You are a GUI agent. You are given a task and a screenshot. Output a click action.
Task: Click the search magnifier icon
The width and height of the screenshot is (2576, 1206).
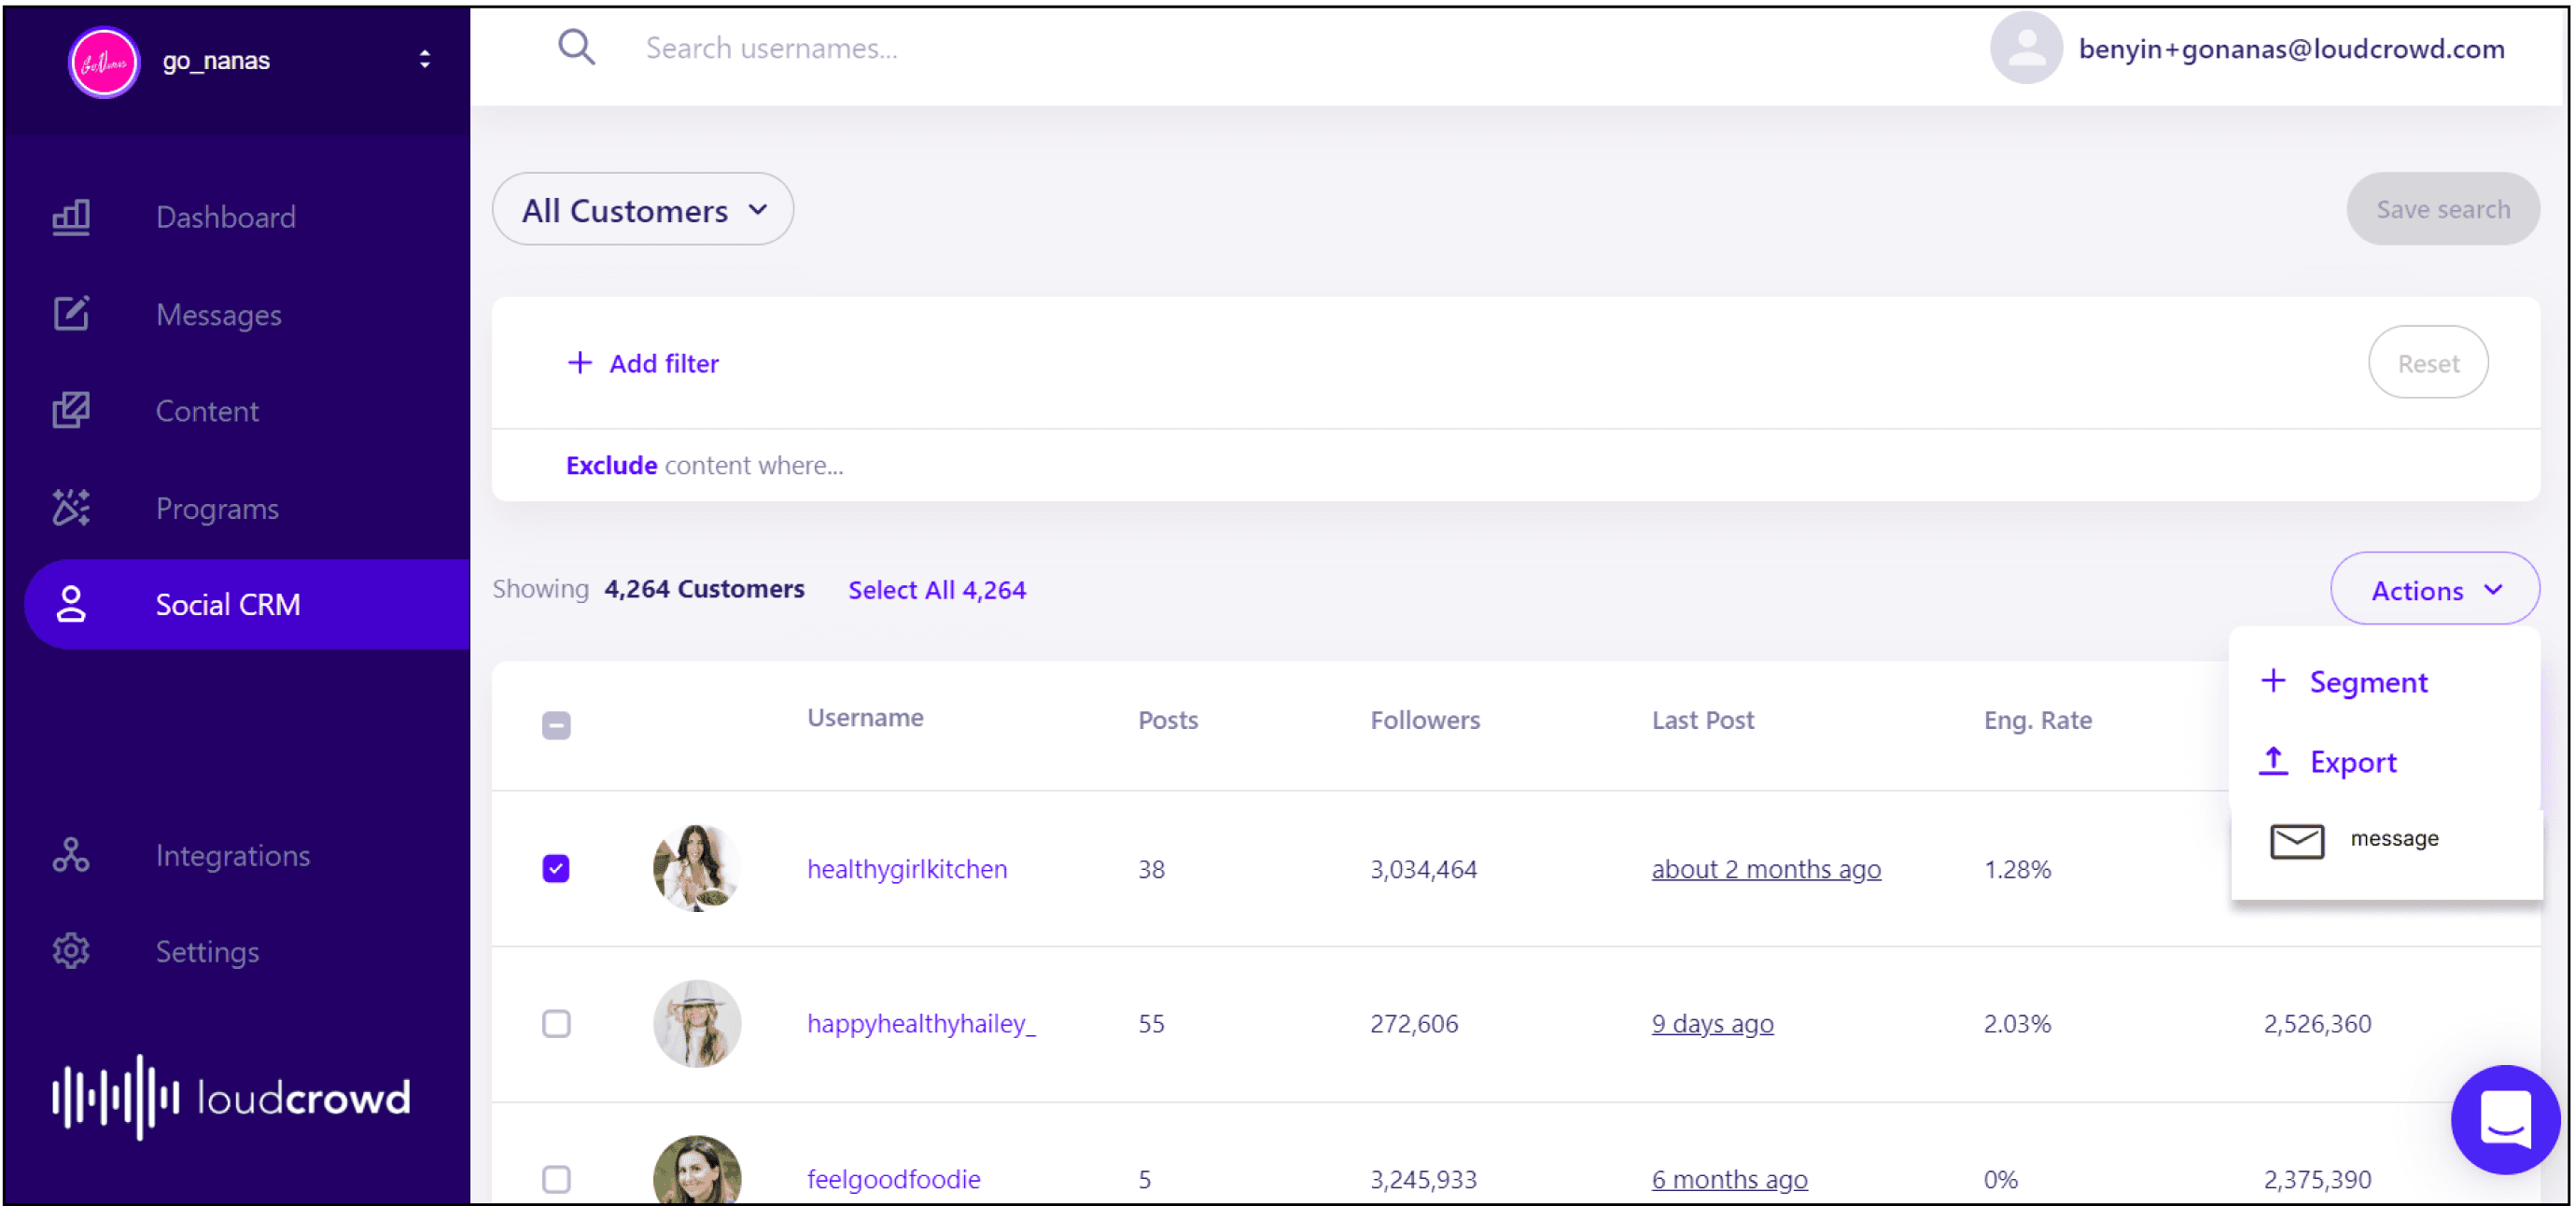576,47
